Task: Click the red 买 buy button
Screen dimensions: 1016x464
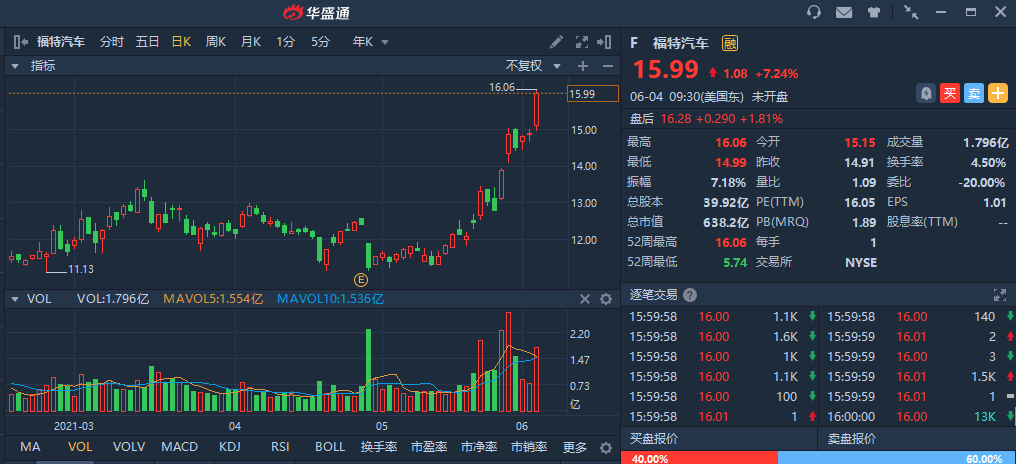Action: coord(949,94)
